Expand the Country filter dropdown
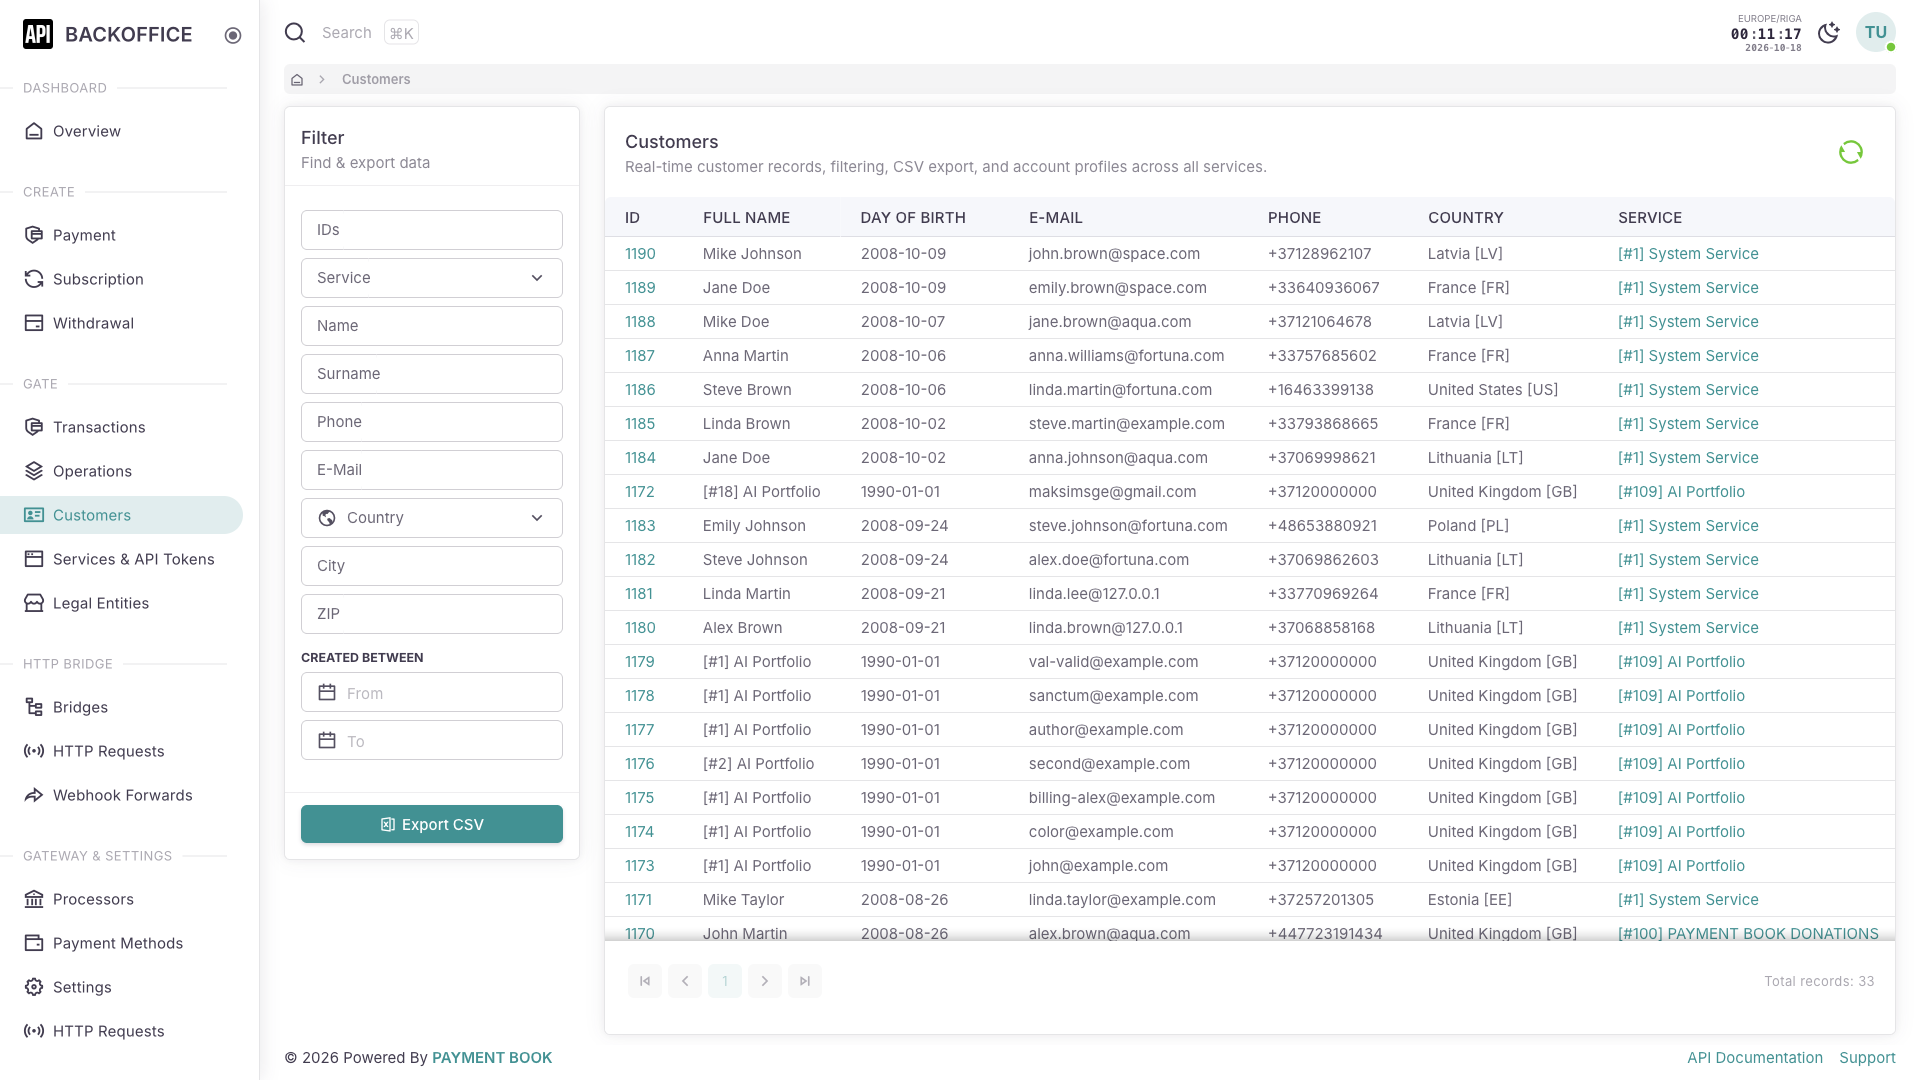1920x1080 pixels. (x=432, y=518)
